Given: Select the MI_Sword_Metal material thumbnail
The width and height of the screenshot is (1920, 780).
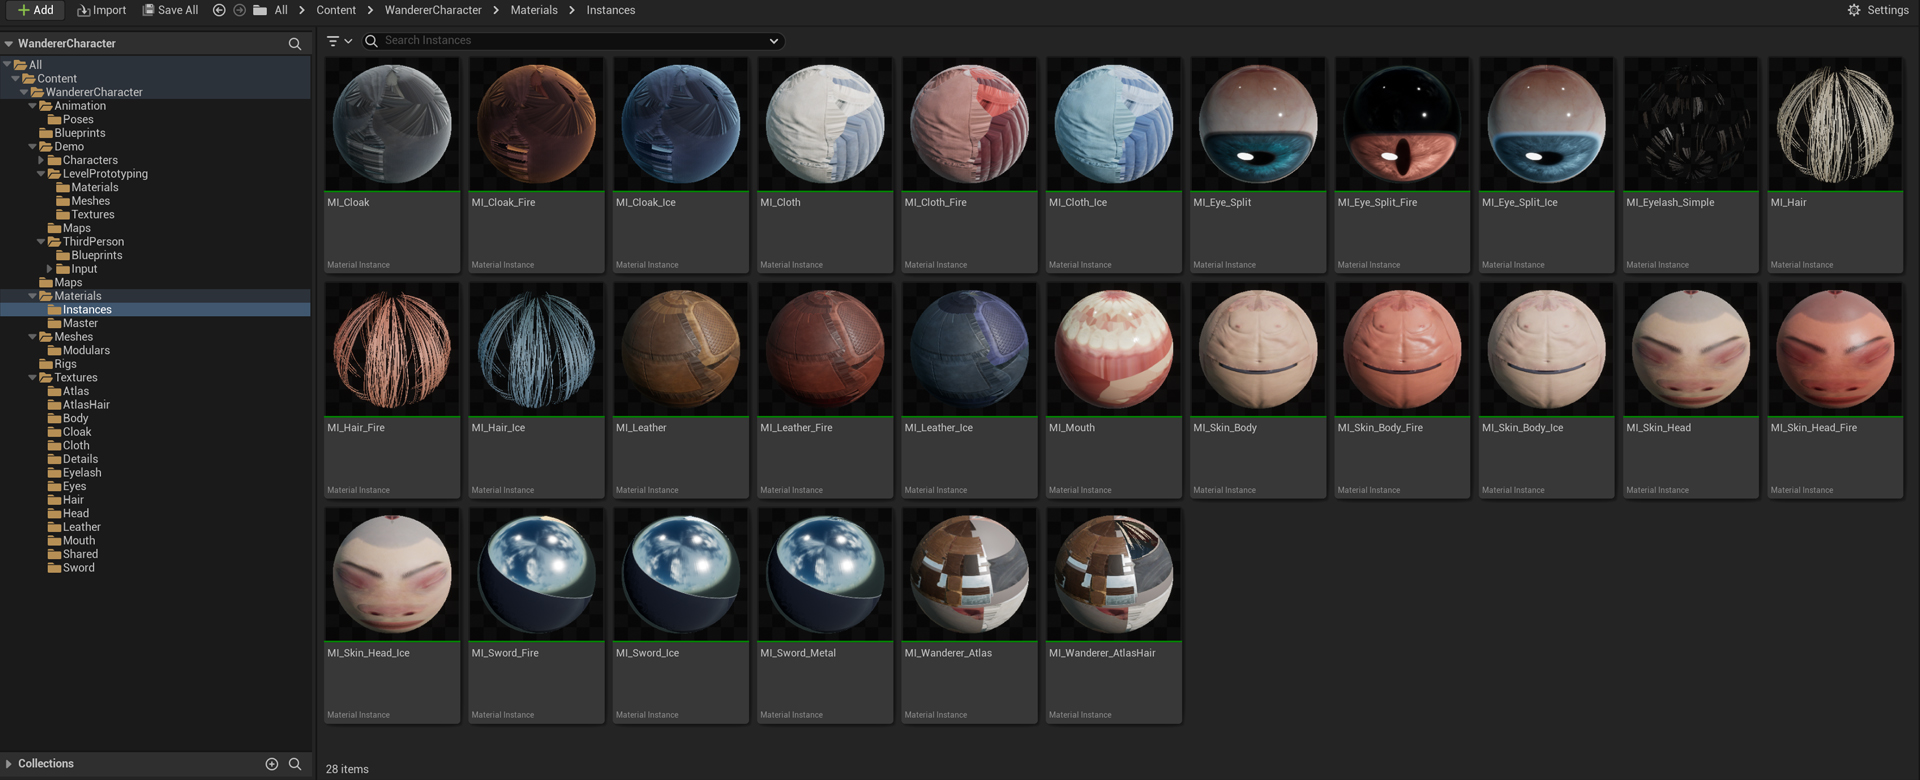Looking at the screenshot, I should (x=825, y=575).
